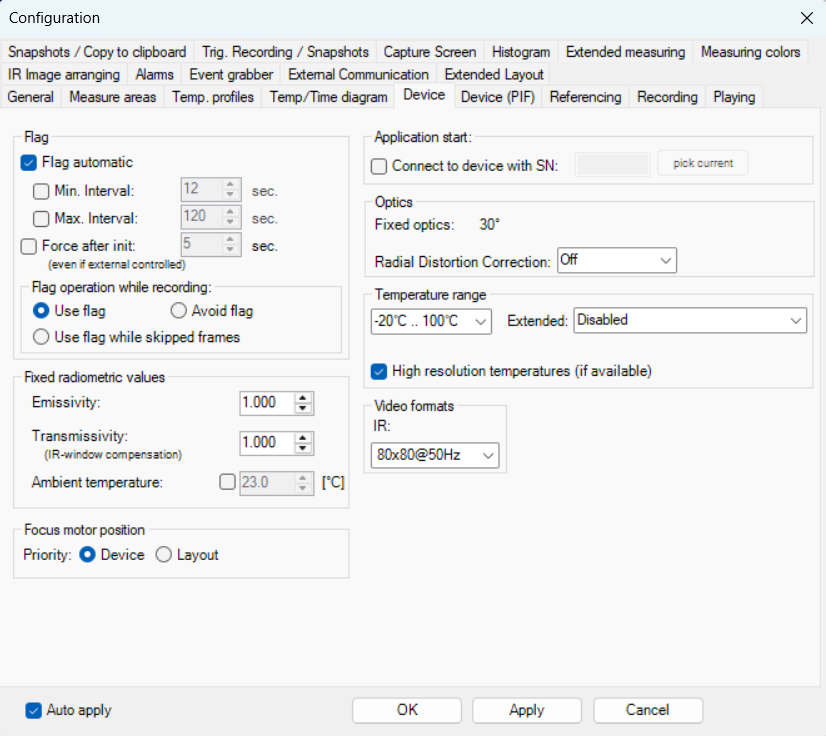Screen dimensions: 826x736
Task: Click the Transmissivity input field
Action: 267,443
